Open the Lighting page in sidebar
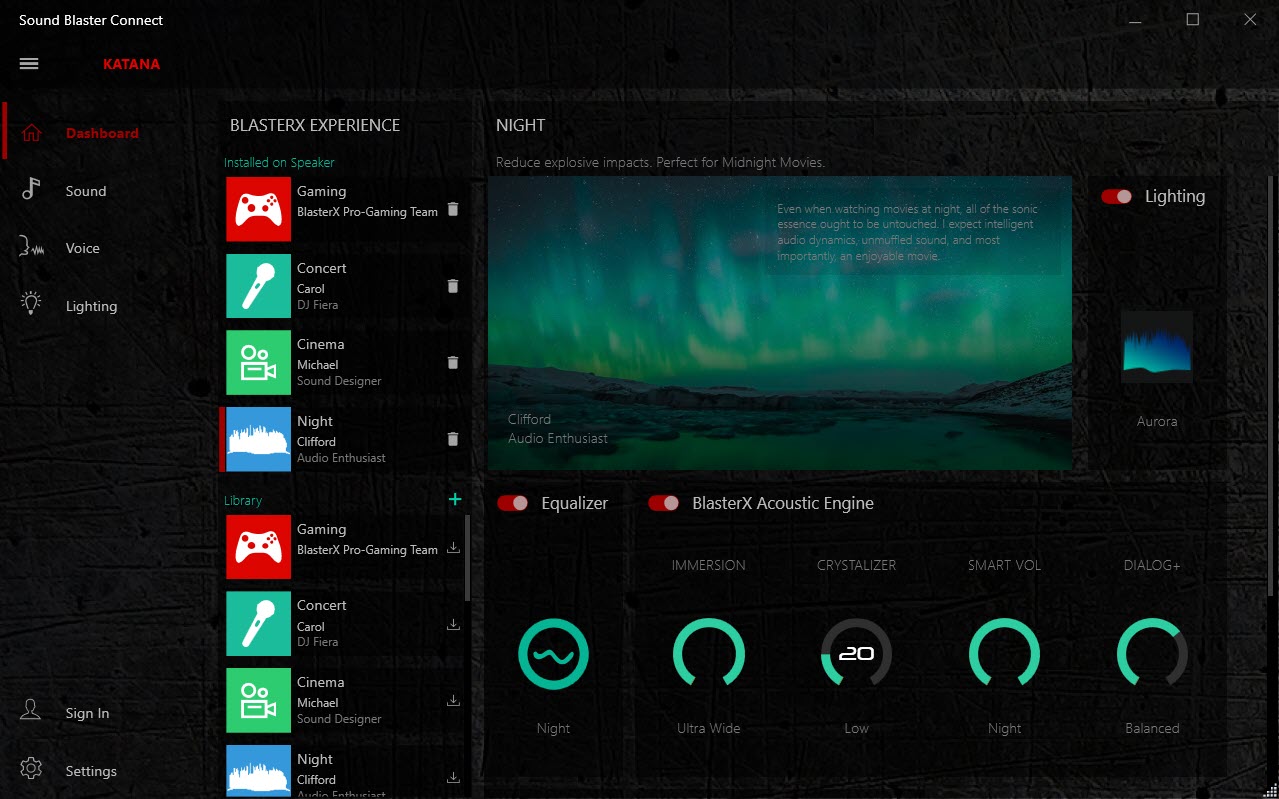 [92, 306]
